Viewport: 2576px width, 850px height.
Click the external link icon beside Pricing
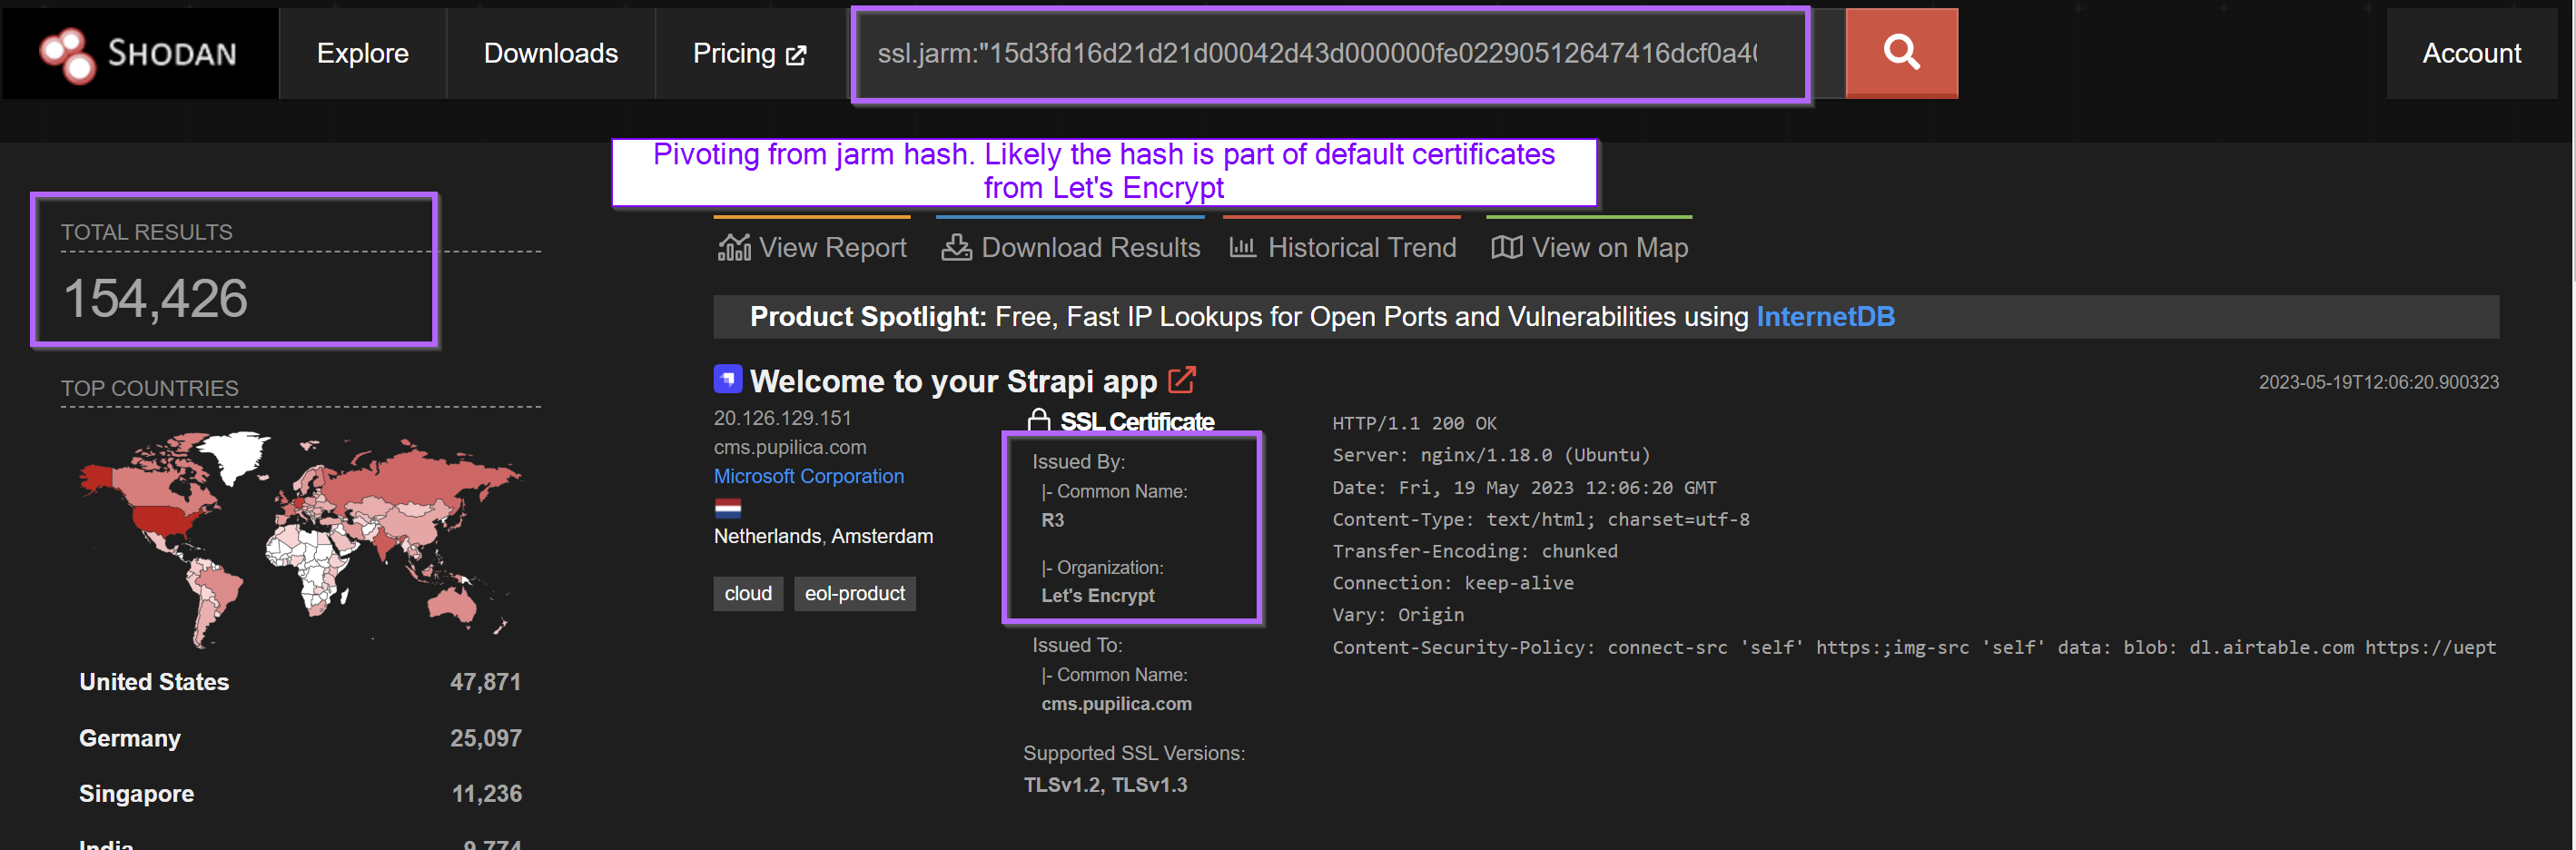coord(796,55)
